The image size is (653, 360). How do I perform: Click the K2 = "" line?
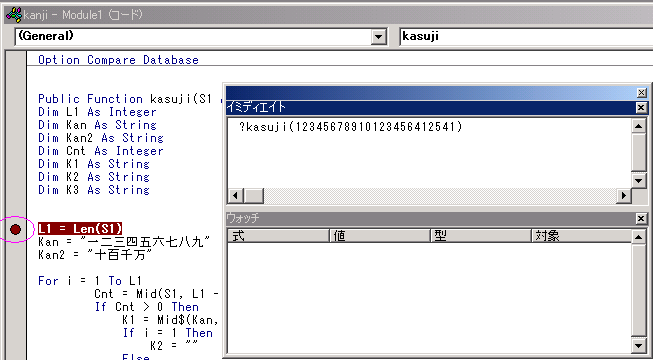point(175,346)
